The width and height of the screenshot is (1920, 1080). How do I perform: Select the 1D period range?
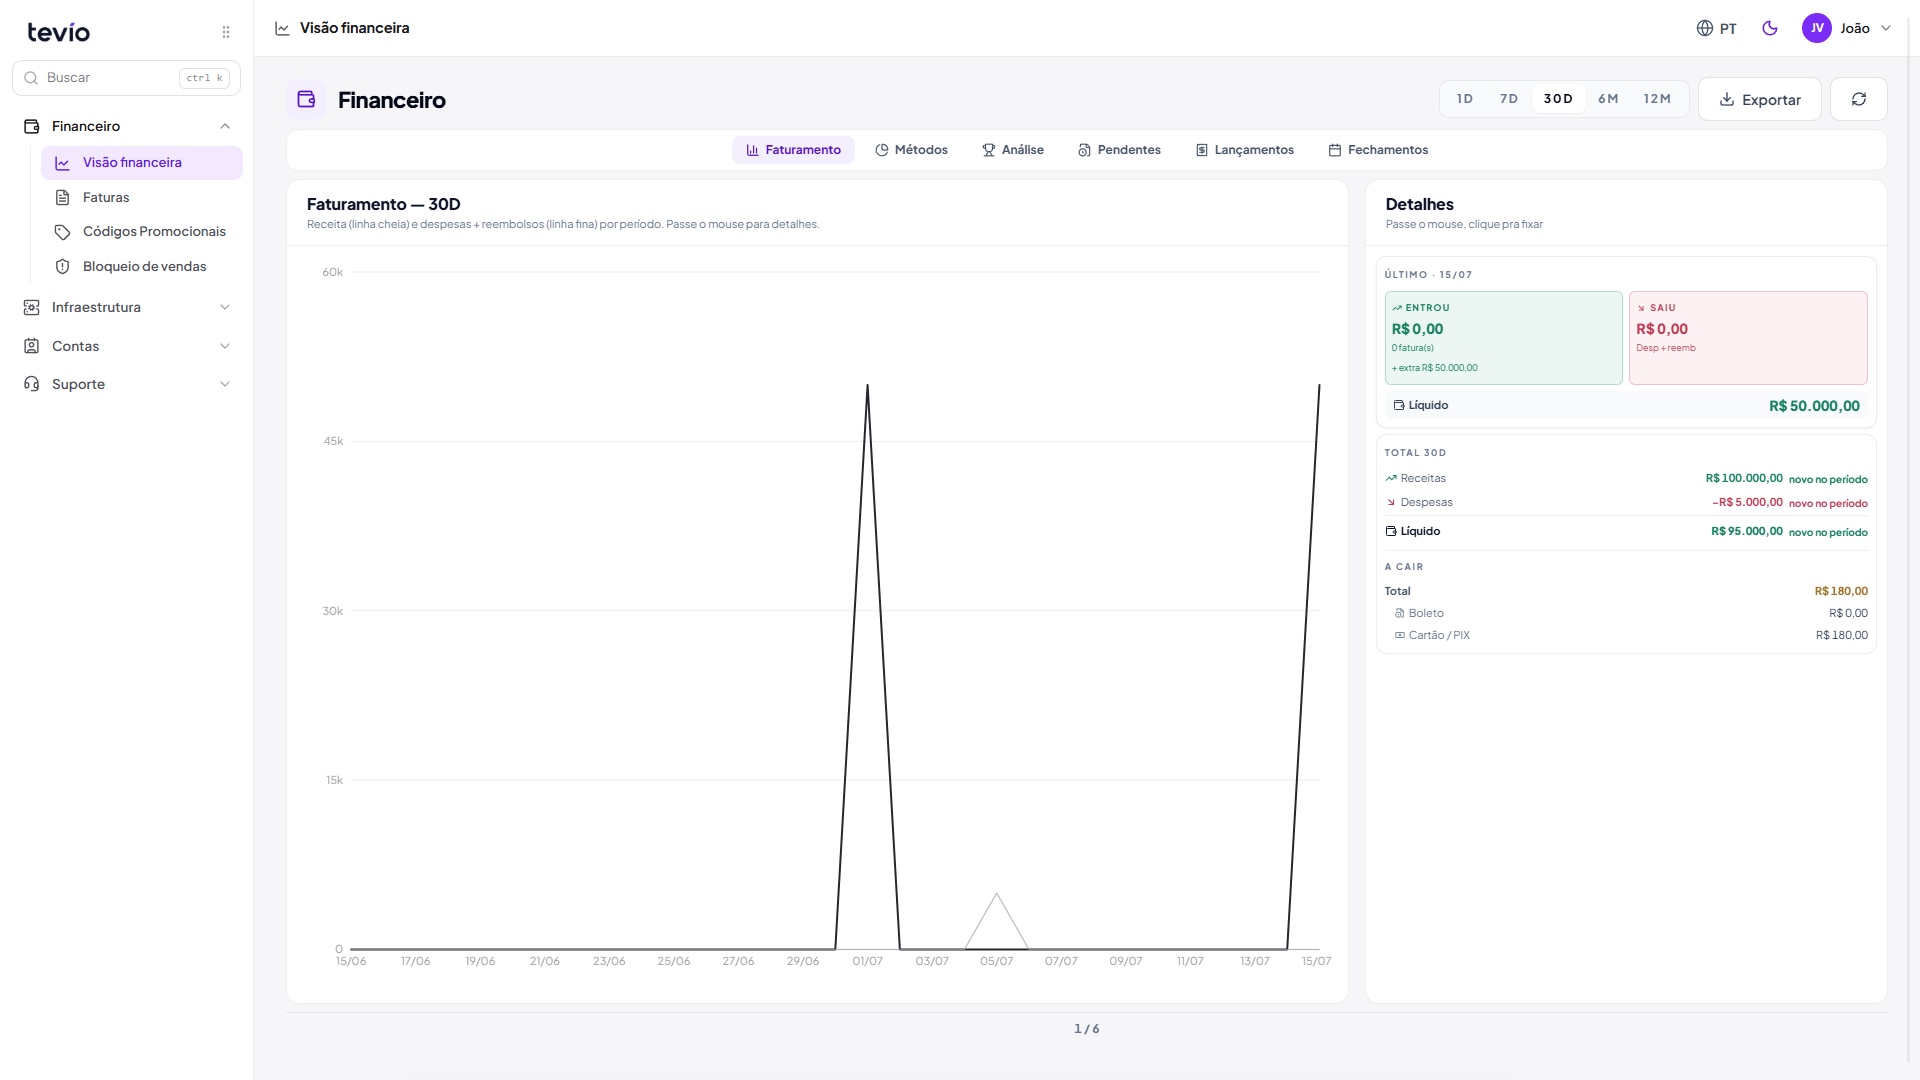[x=1465, y=99]
